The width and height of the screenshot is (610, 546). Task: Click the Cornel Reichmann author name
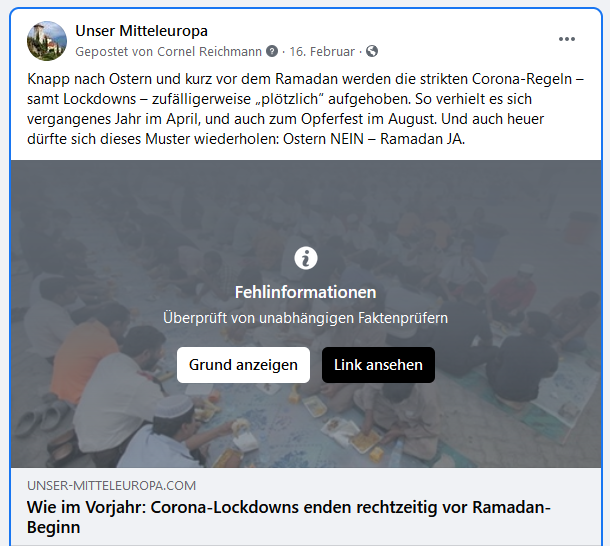pos(209,51)
